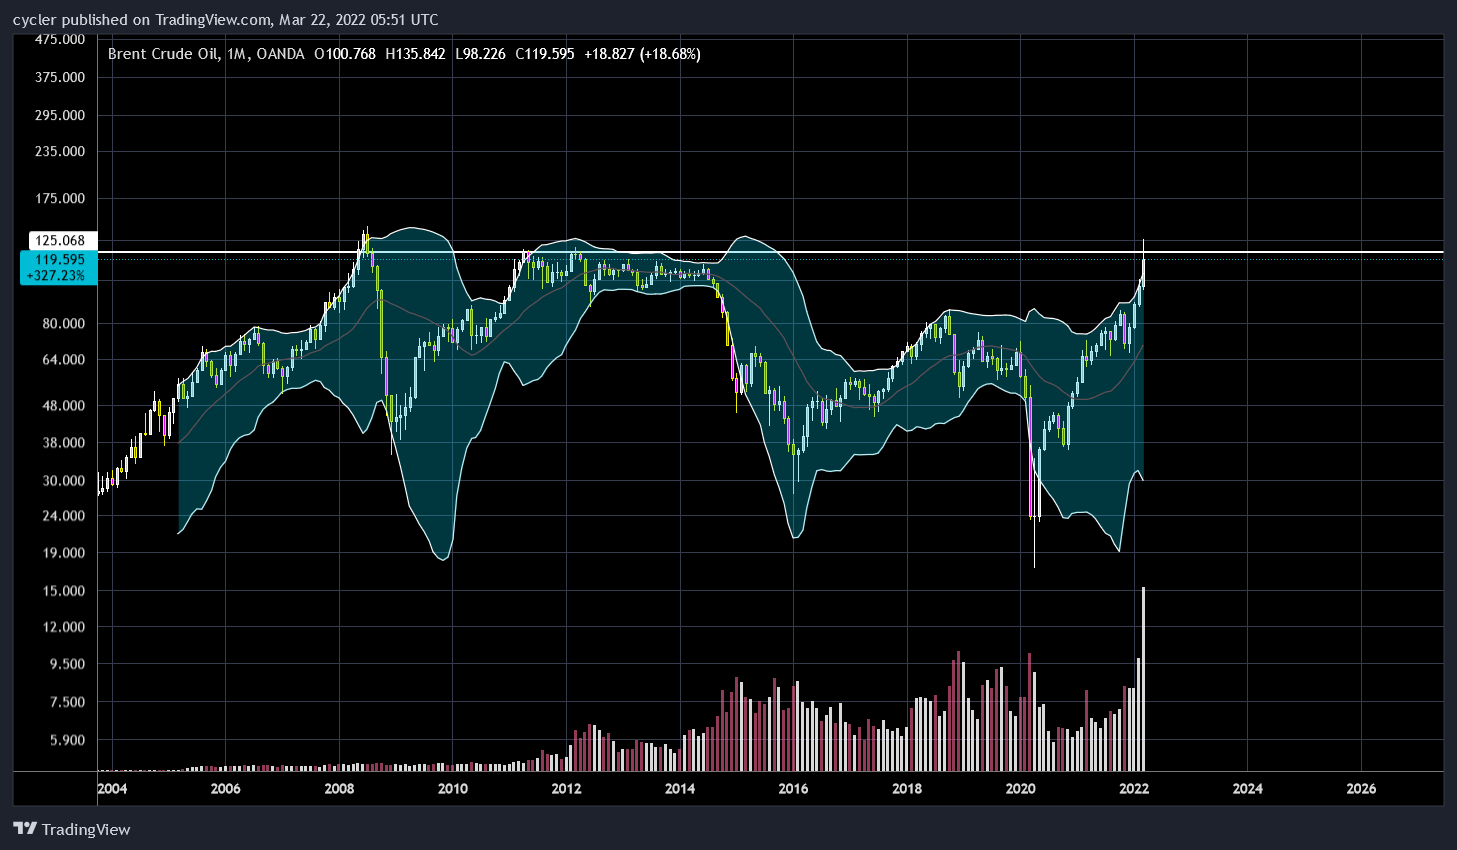Viewport: 1457px width, 850px height.
Task: Click the 375.000 price axis label
Action: [59, 77]
